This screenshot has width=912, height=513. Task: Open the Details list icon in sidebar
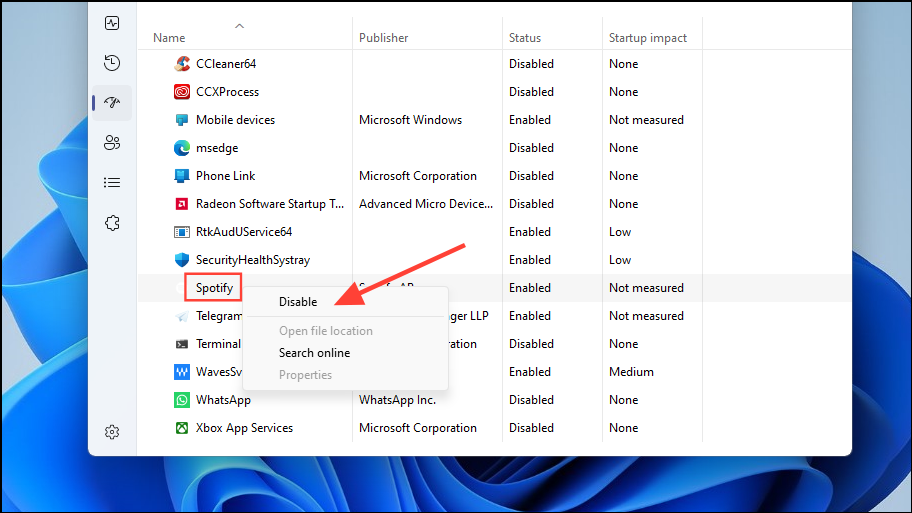click(112, 183)
